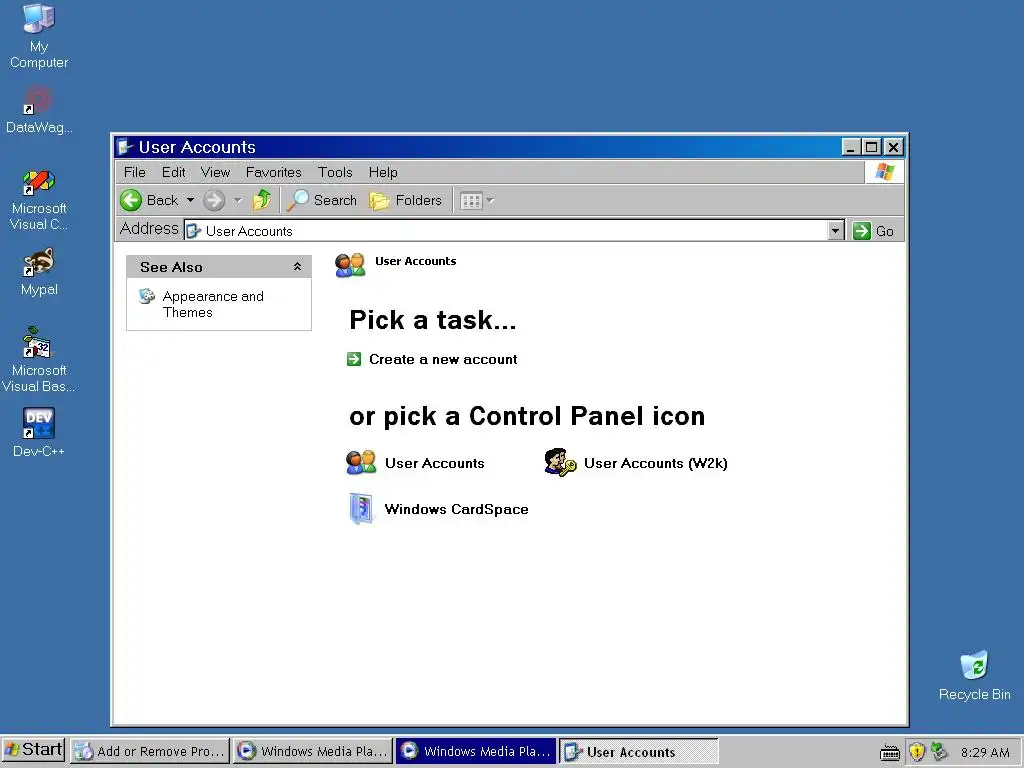Screen dimensions: 1024x768
Task: Open the User Accounts (W2k) icon
Action: pos(560,462)
